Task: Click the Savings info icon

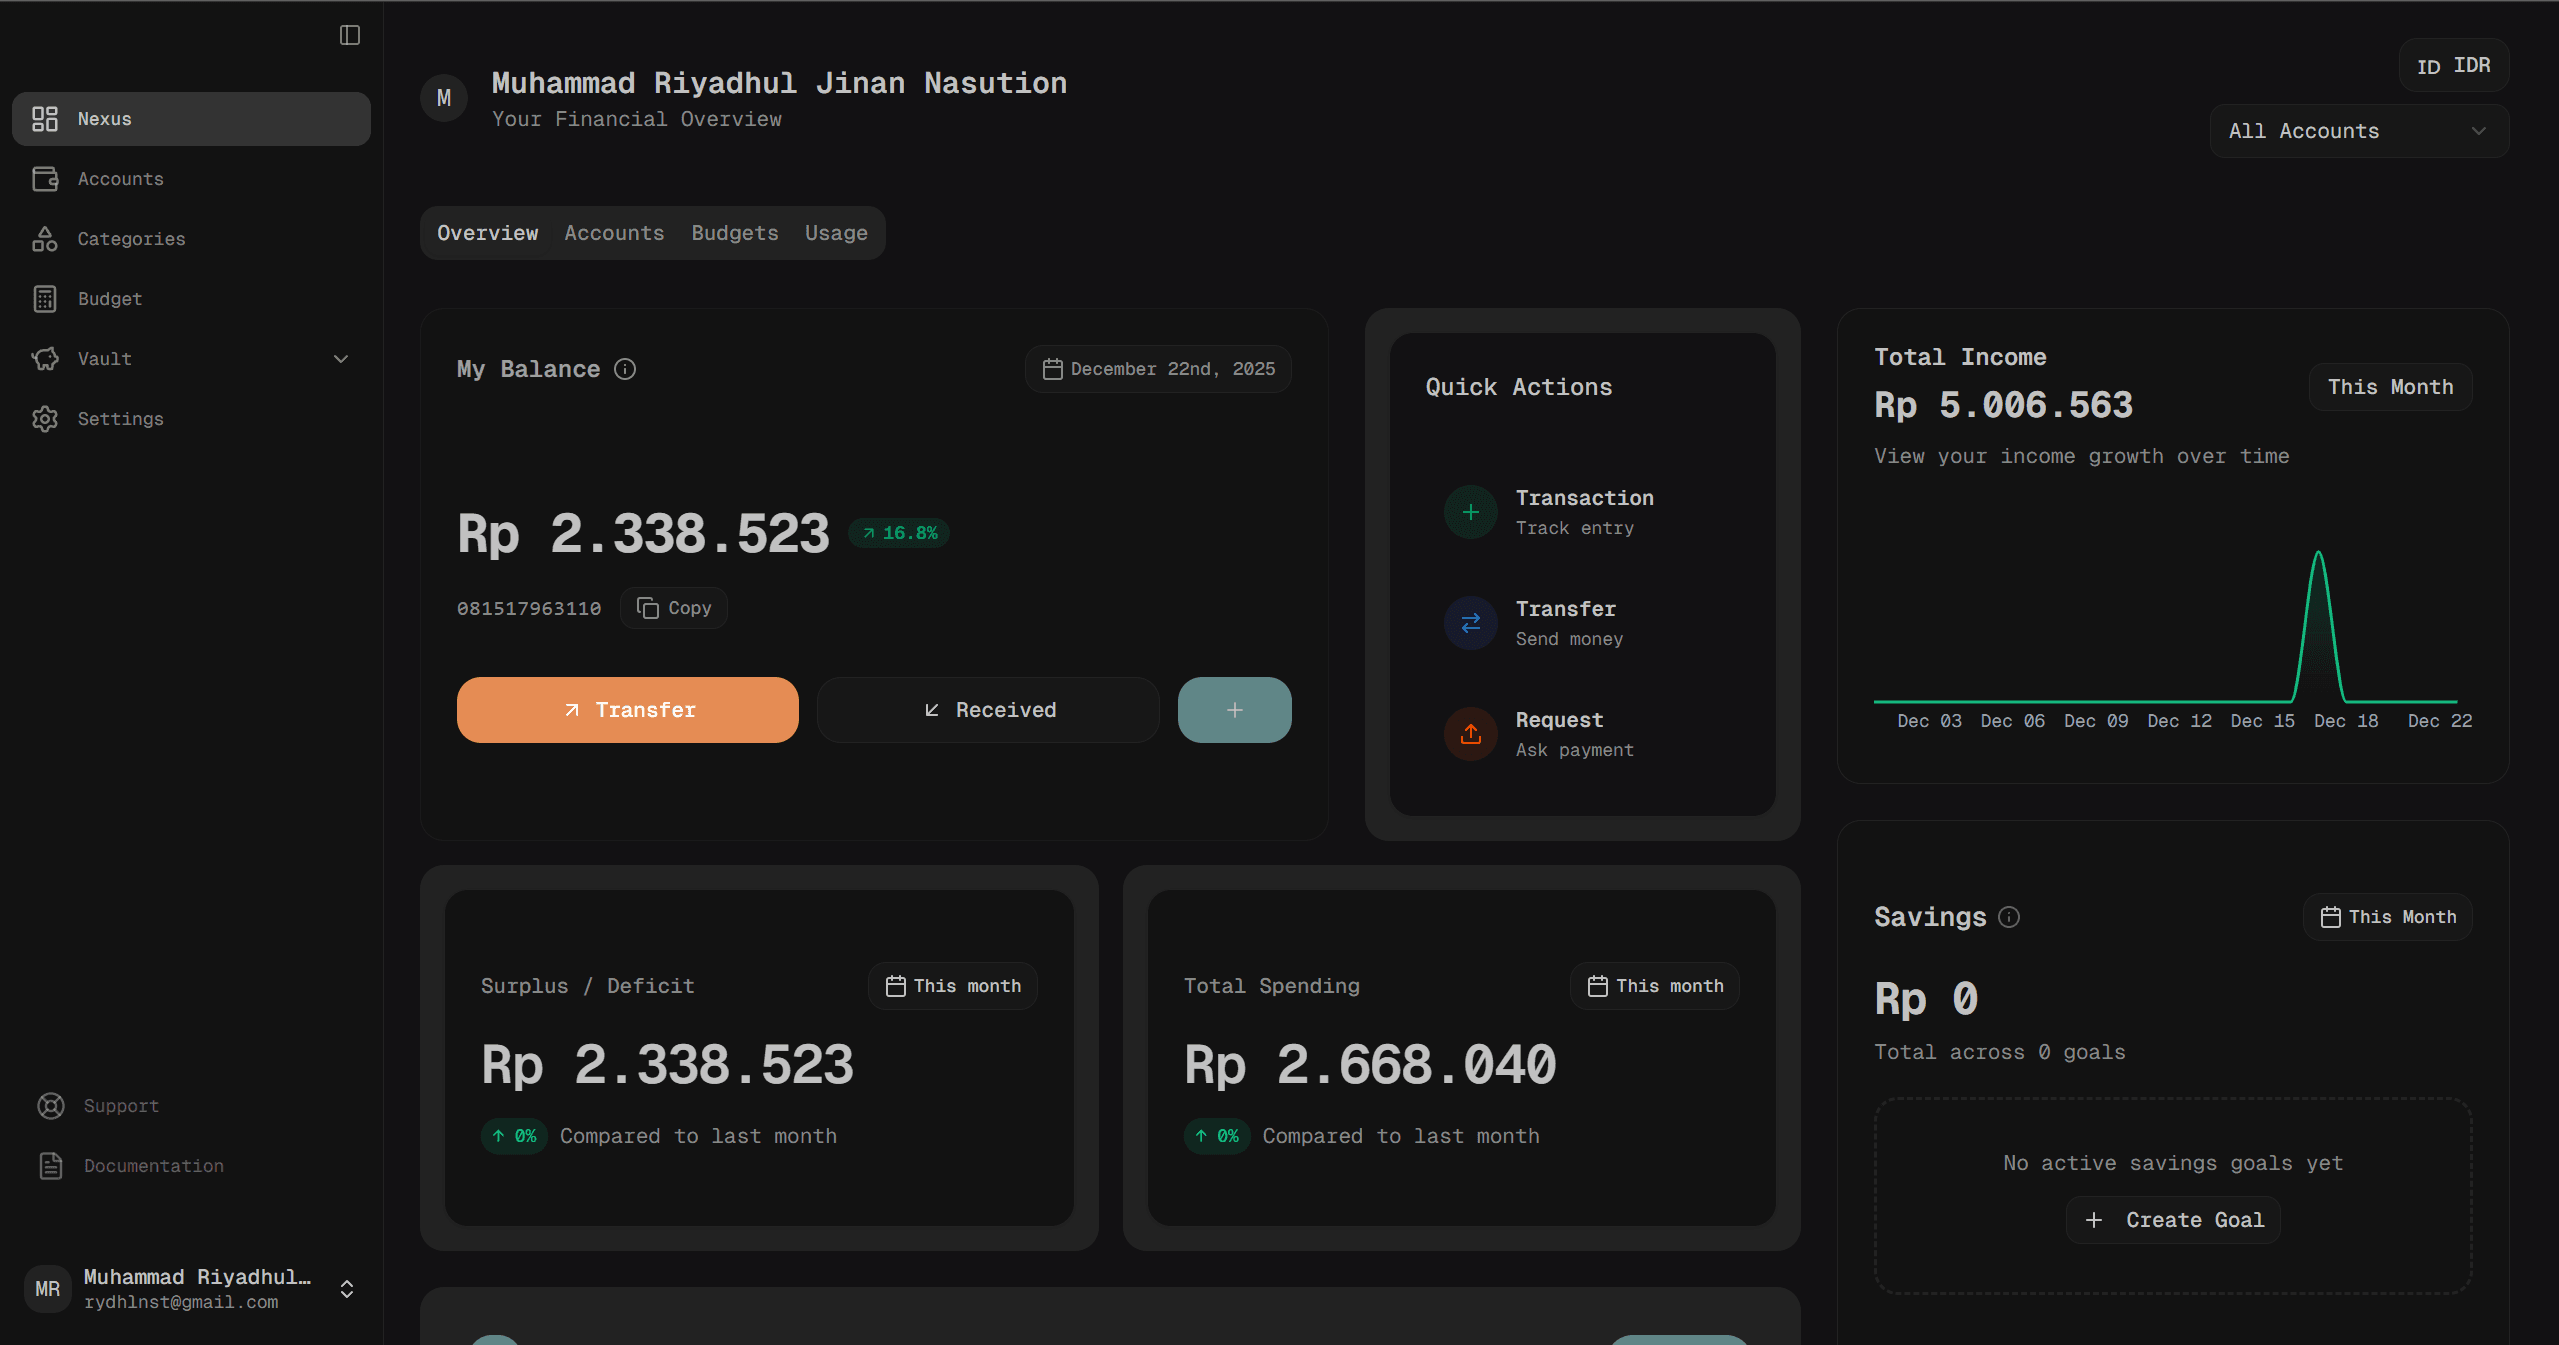Action: pyautogui.click(x=2009, y=917)
